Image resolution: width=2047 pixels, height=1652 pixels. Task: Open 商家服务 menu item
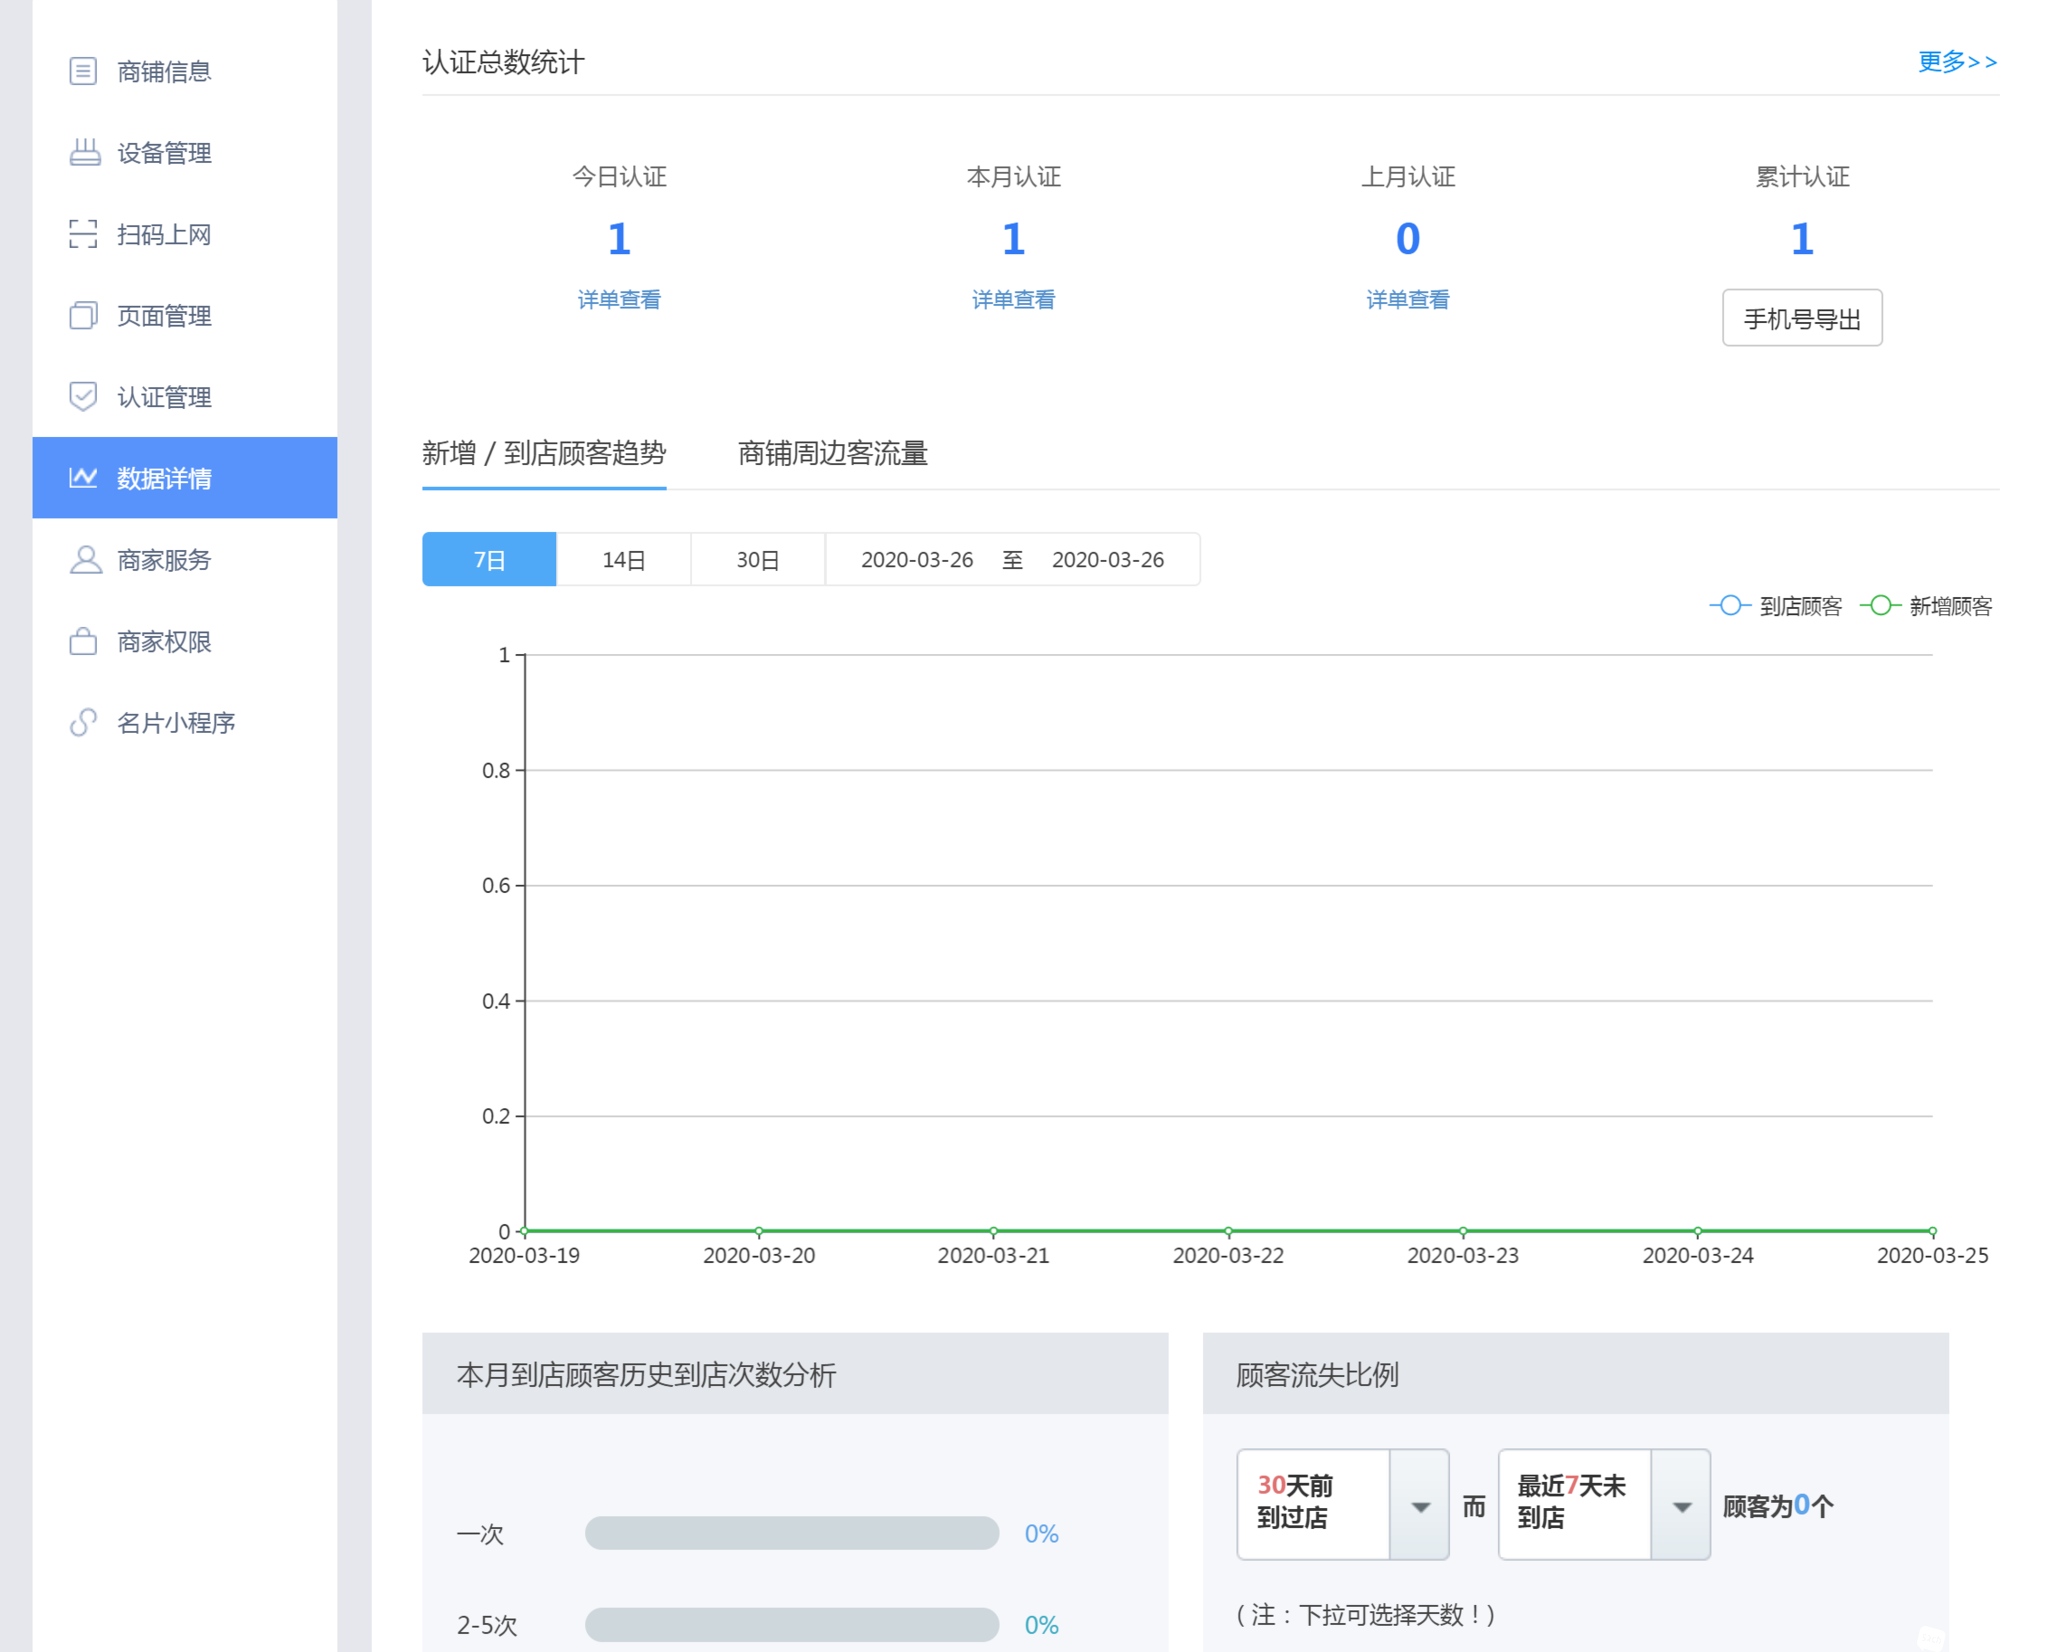pyautogui.click(x=185, y=559)
